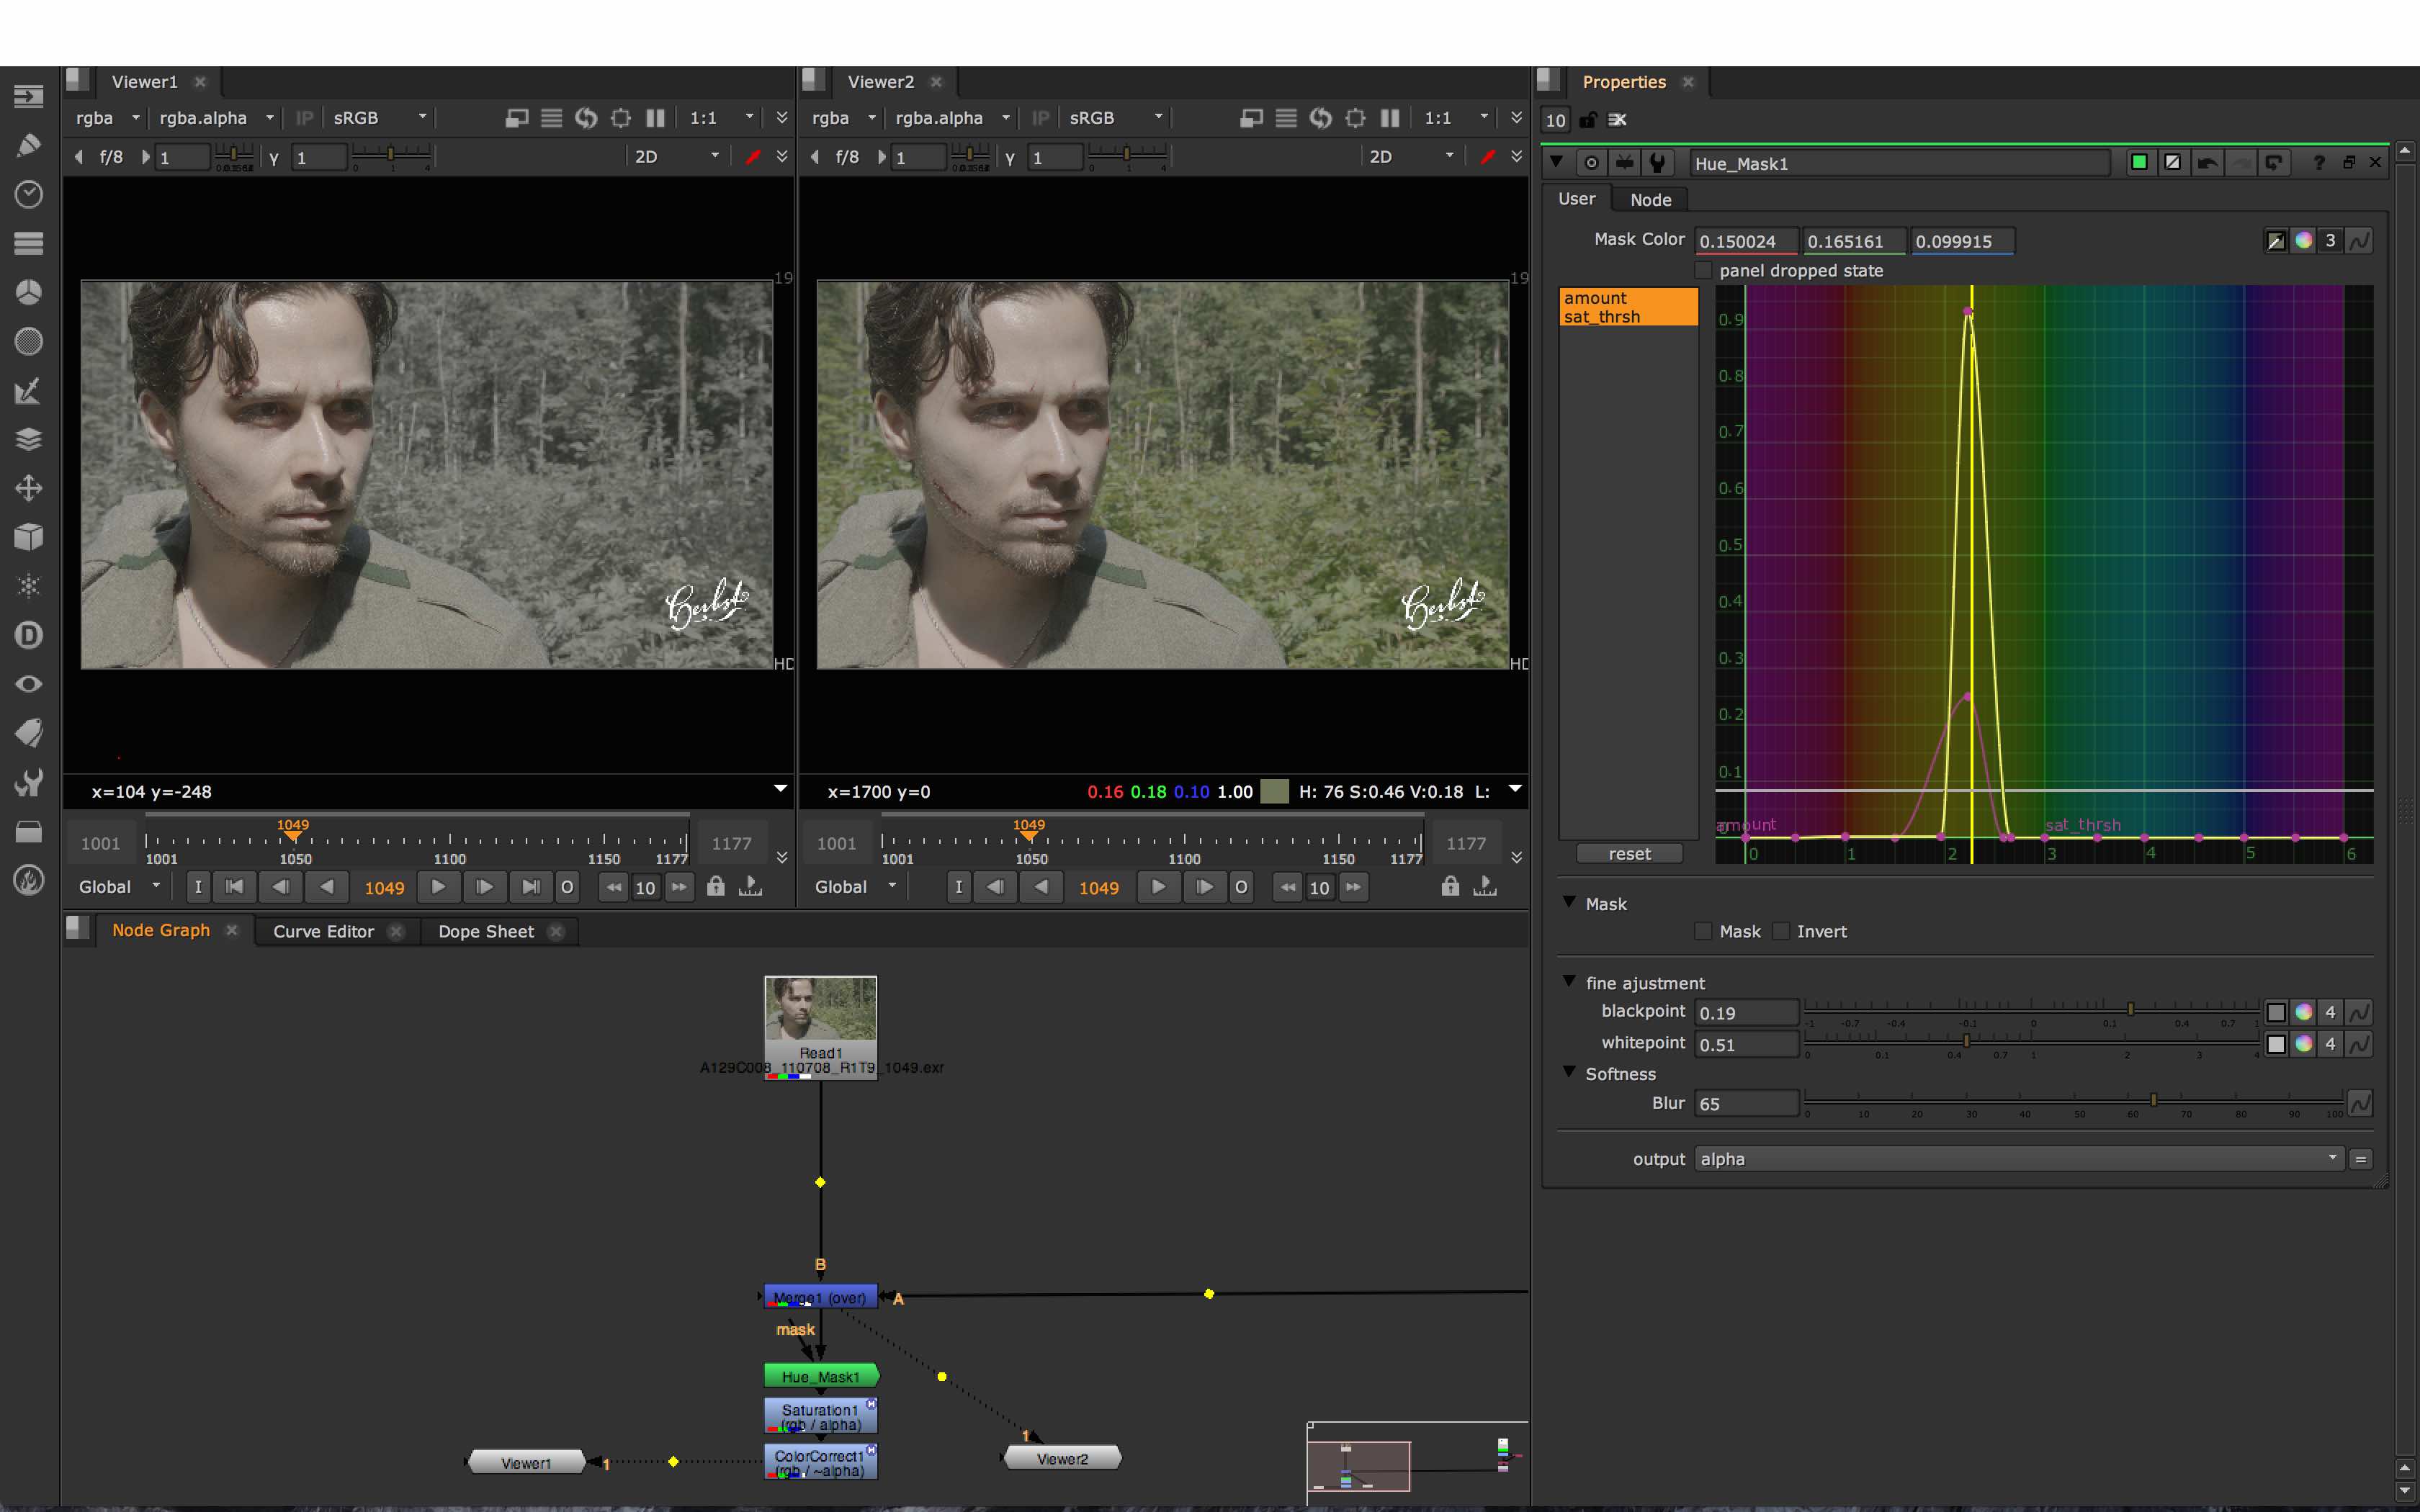
Task: Click the Properties panel lock icon
Action: click(1587, 120)
